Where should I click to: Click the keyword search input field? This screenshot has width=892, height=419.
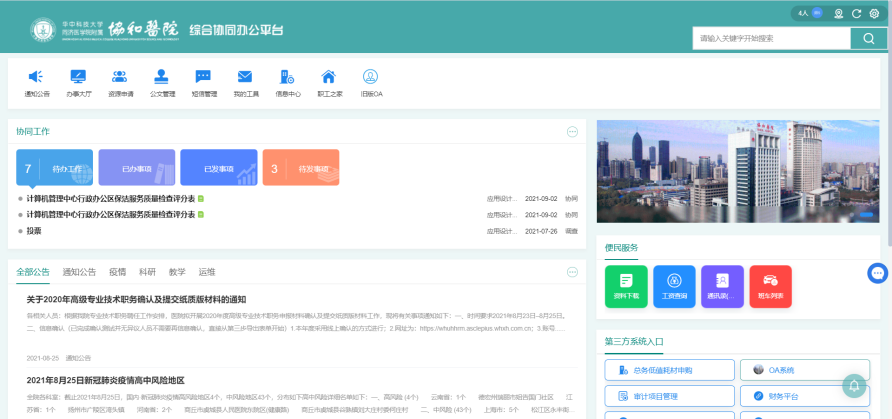click(x=770, y=38)
